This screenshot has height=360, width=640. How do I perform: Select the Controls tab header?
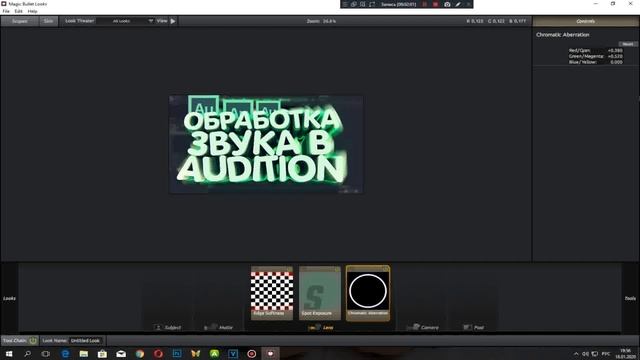tap(586, 21)
